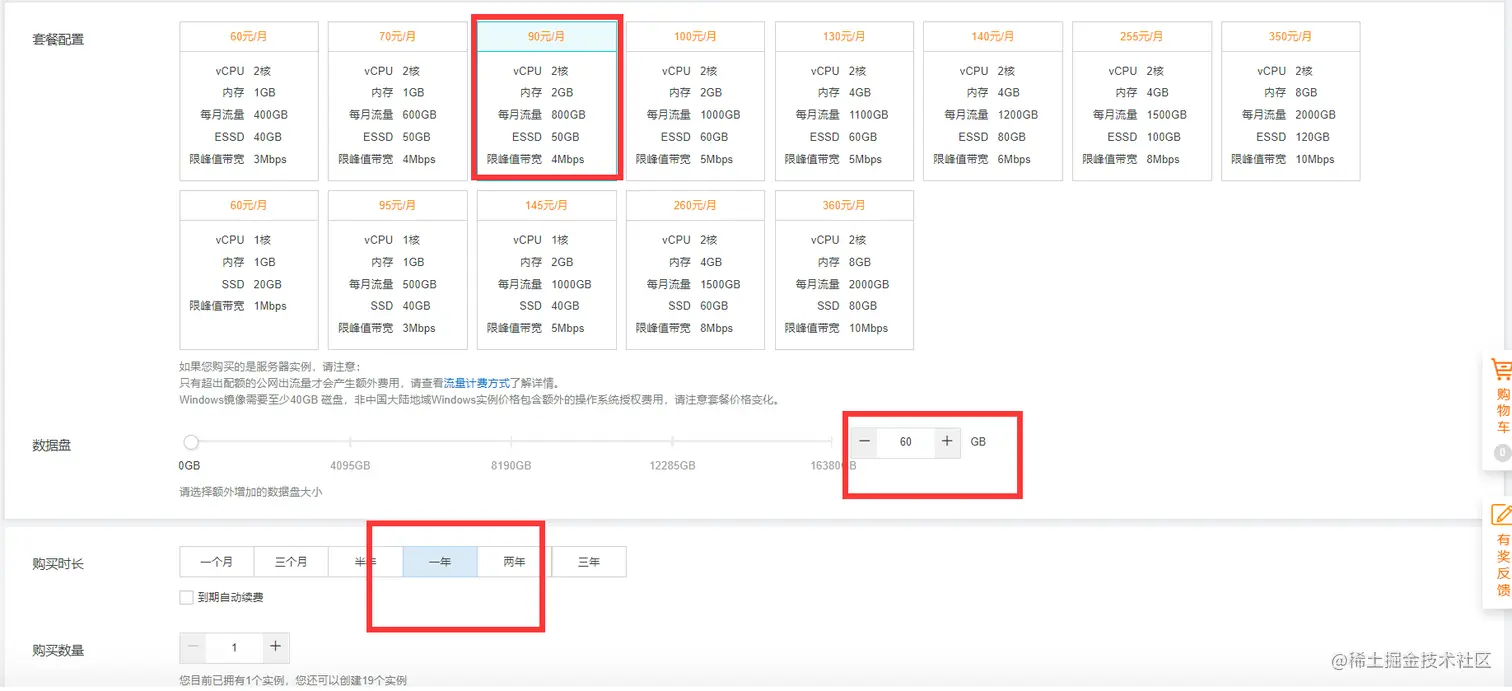1512x691 pixels.
Task: Choose the 100元/月 plan card
Action: coord(695,101)
